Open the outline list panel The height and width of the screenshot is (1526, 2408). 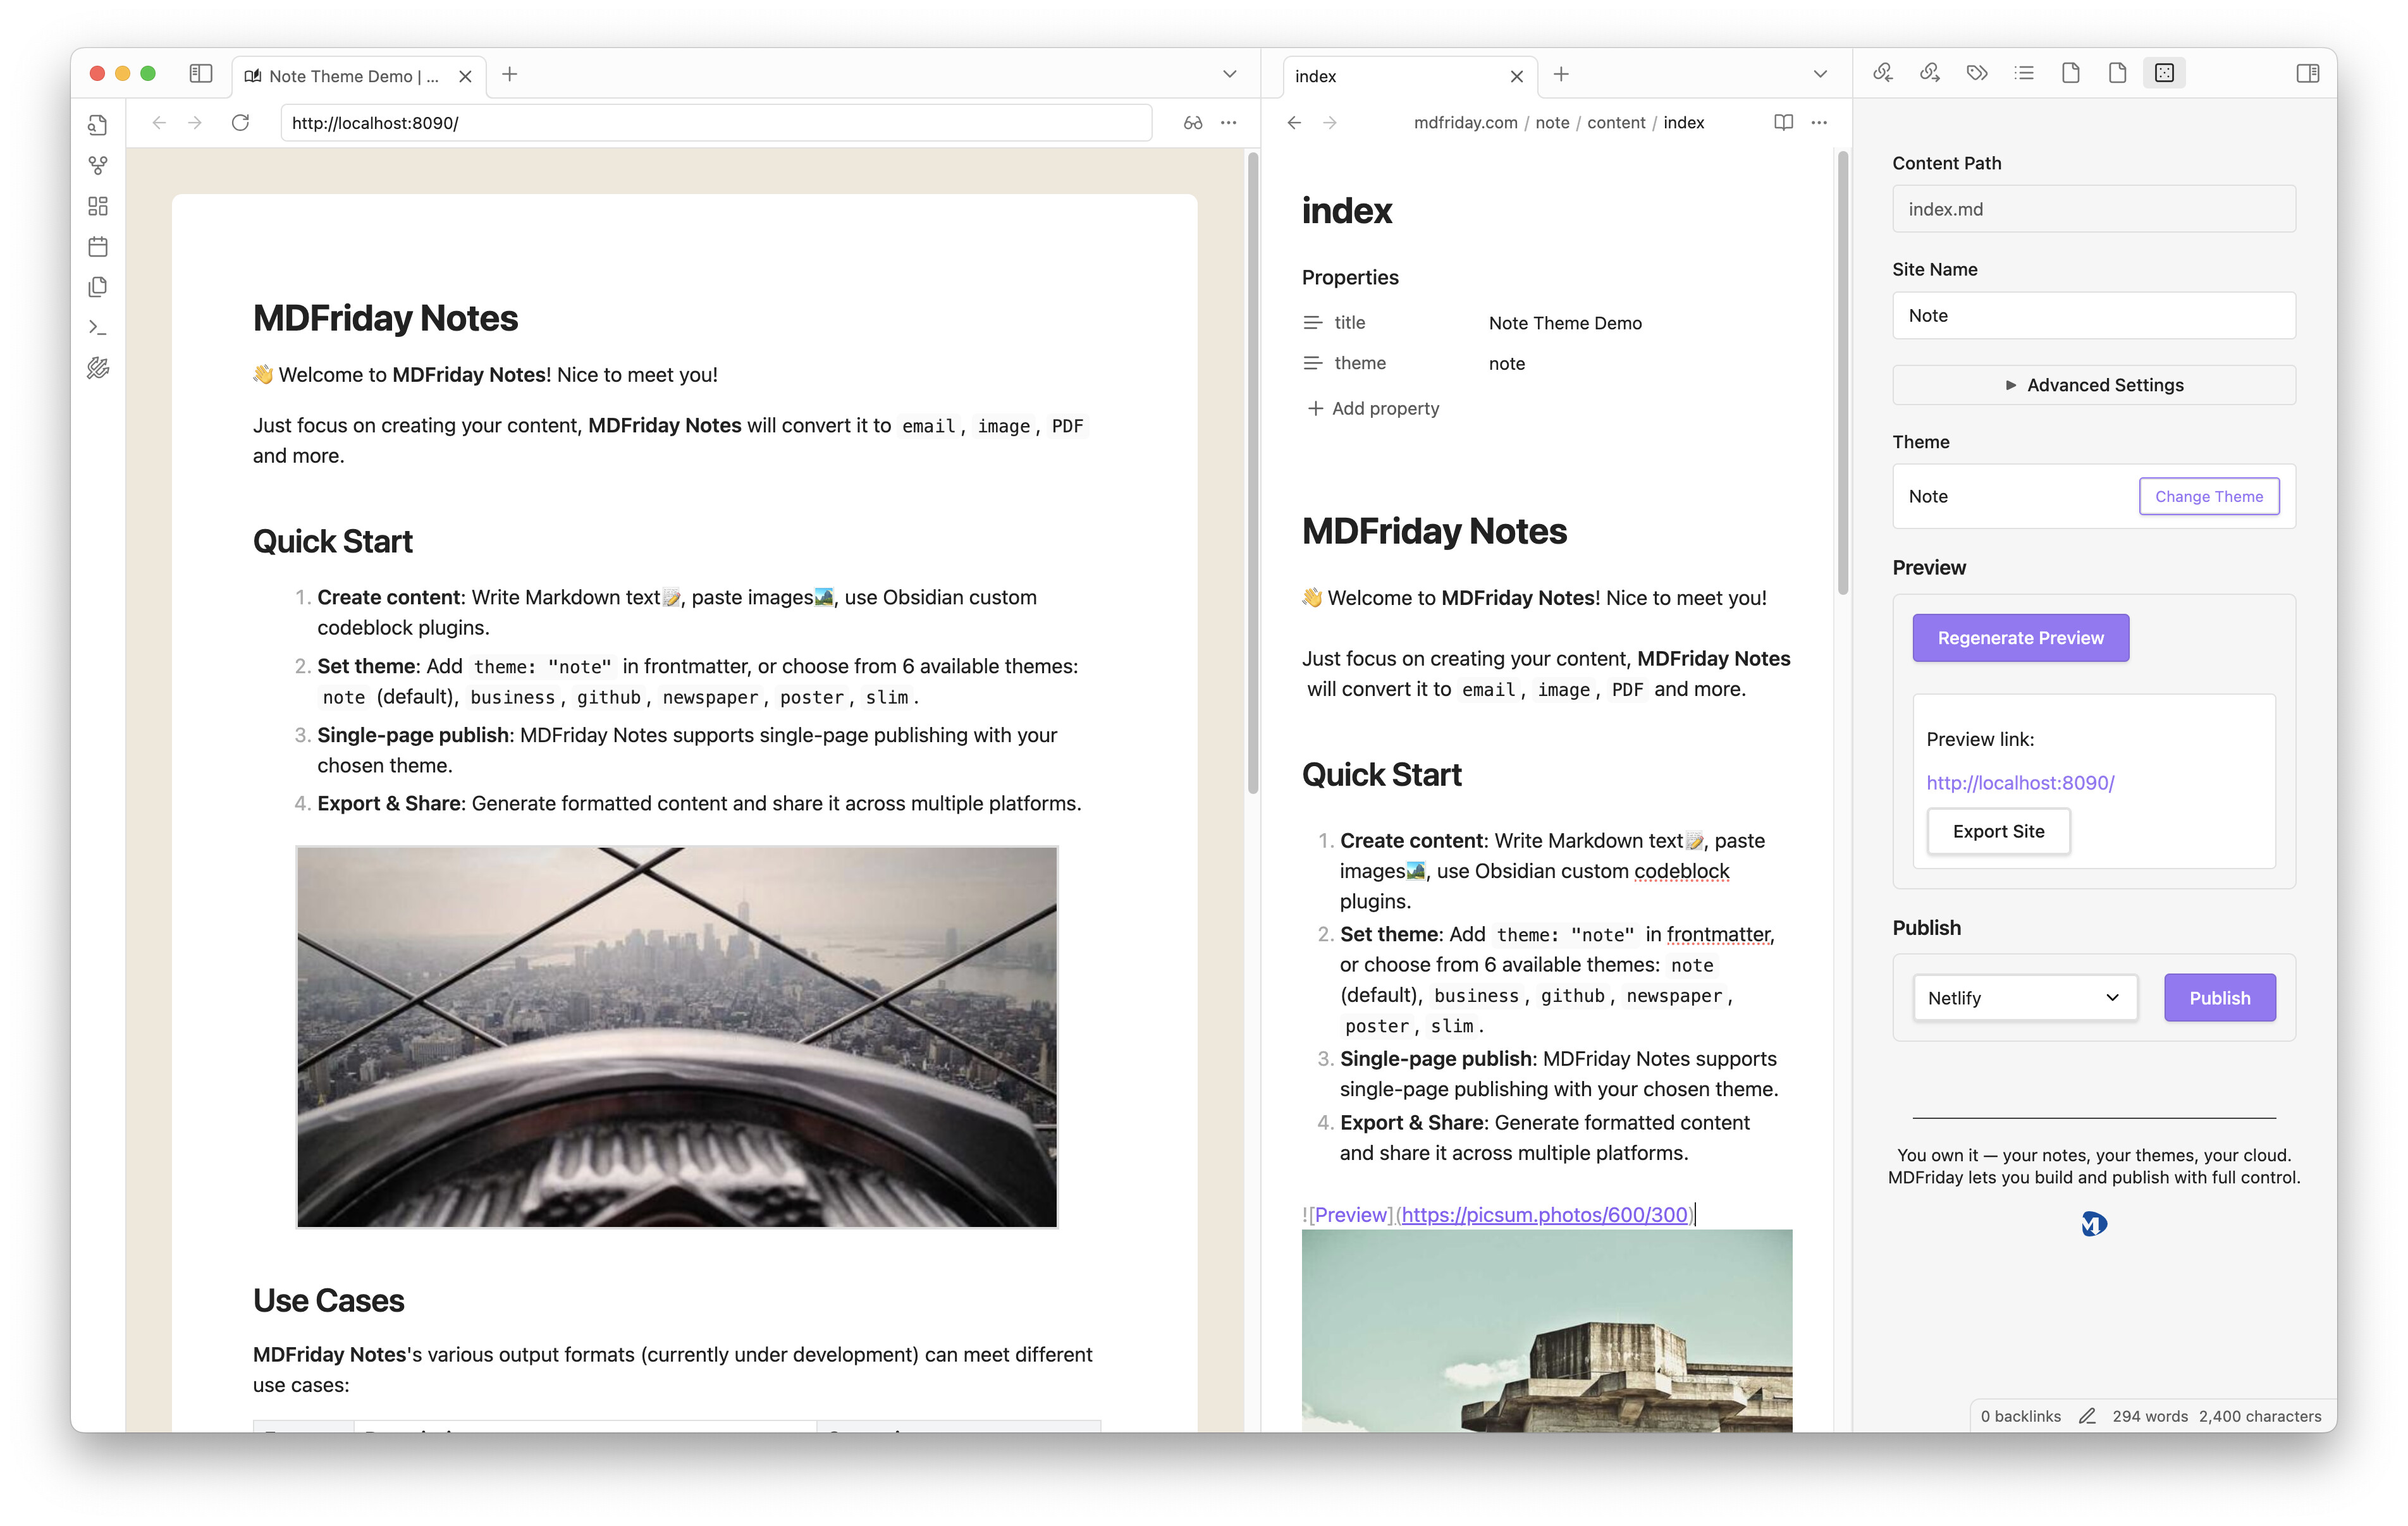[2024, 73]
